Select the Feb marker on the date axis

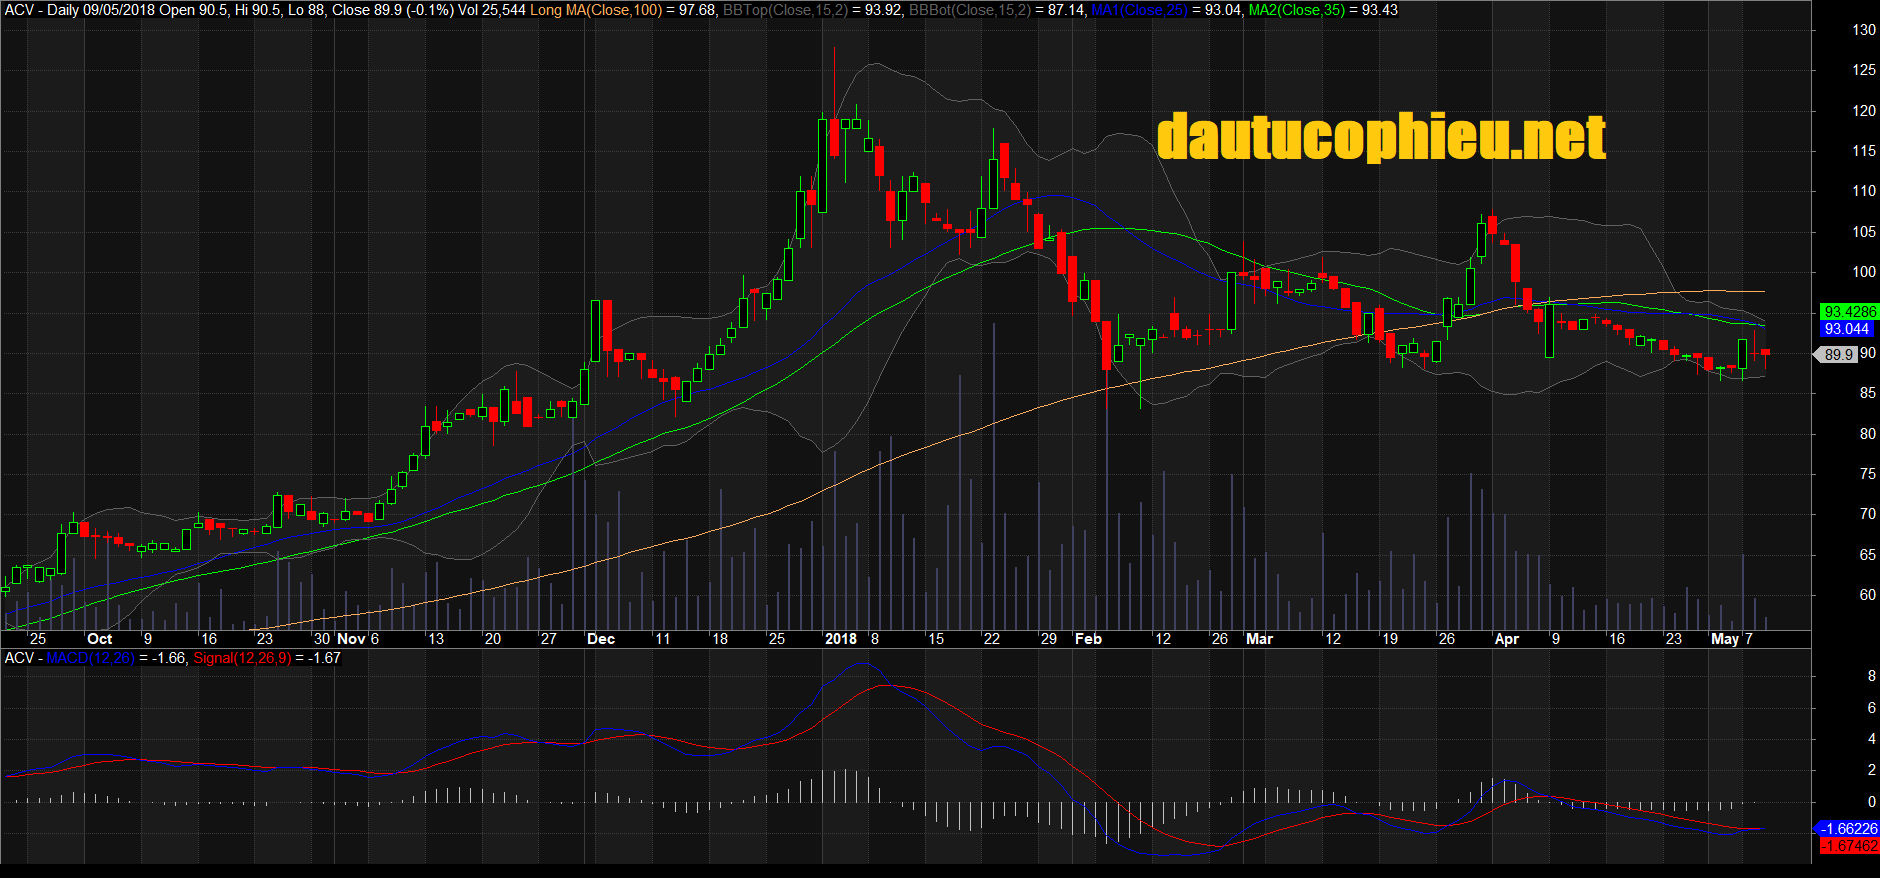click(x=1088, y=639)
